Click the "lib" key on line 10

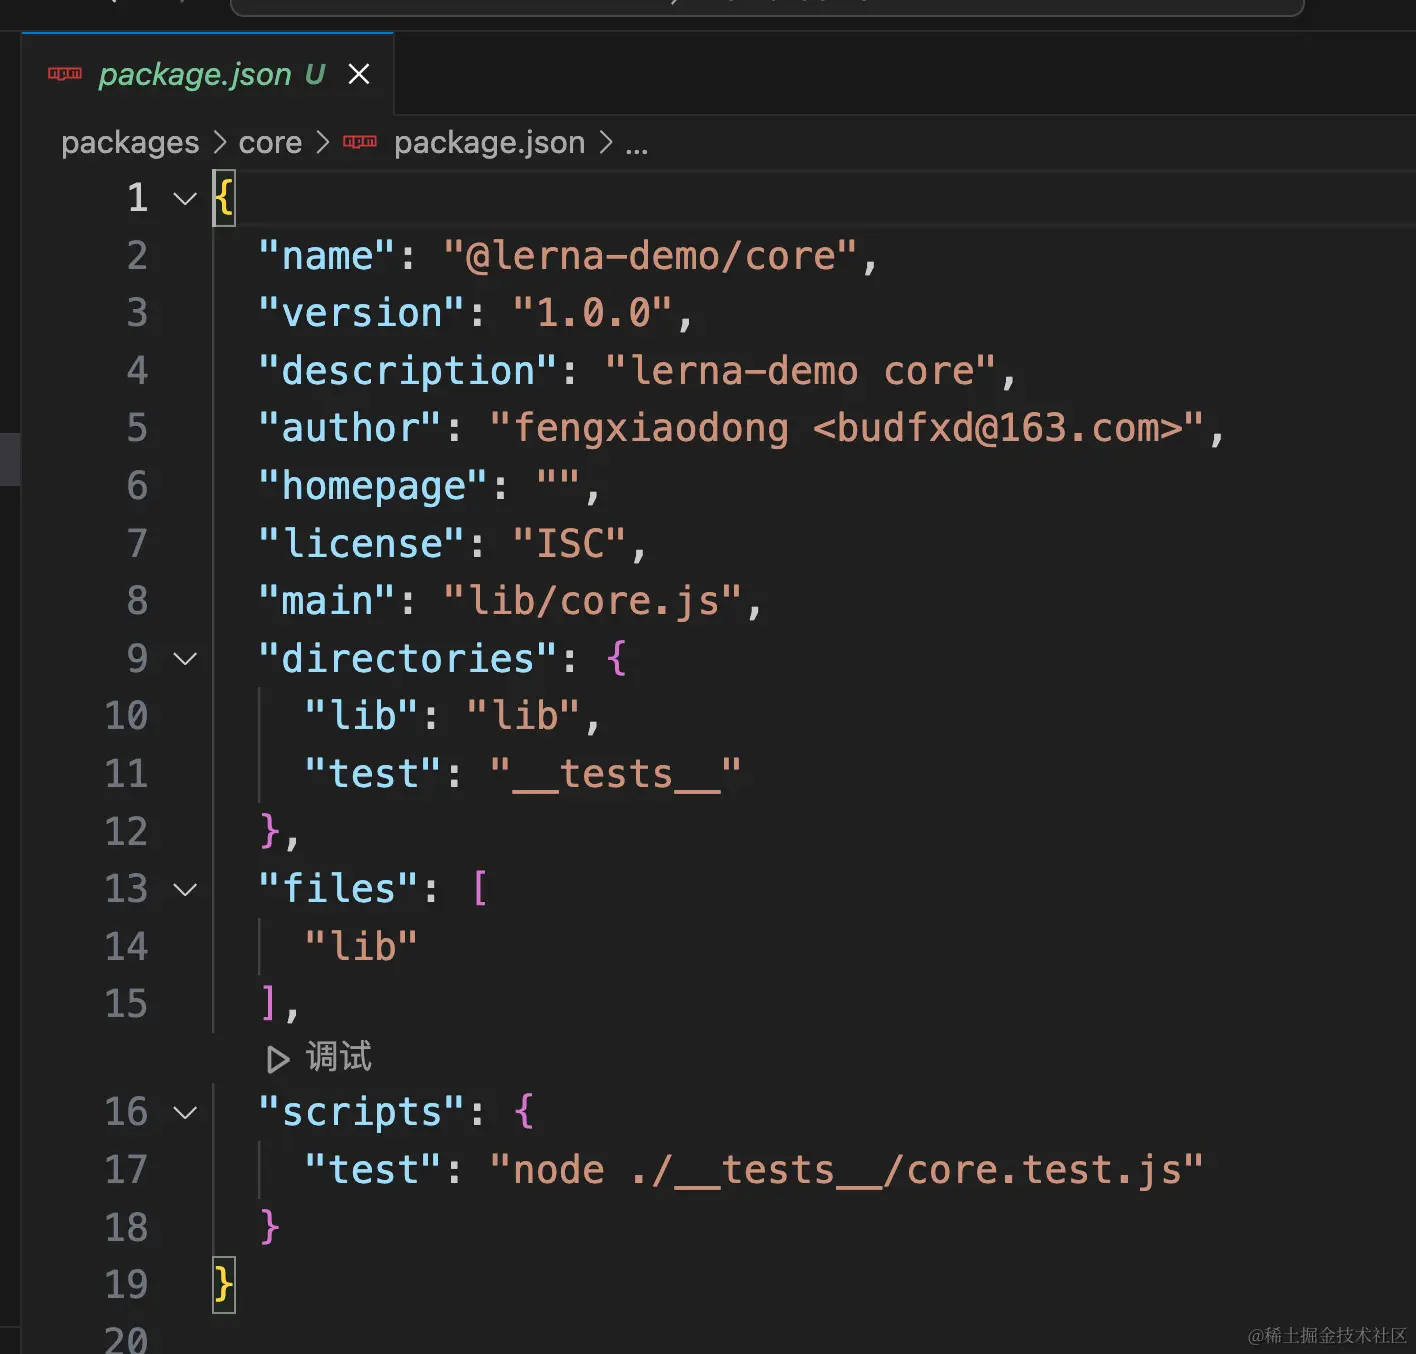tap(361, 716)
